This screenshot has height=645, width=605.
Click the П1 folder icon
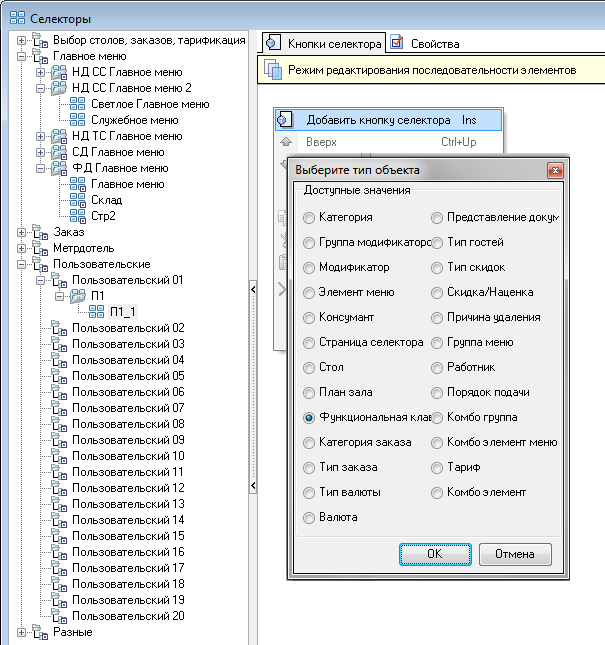77,296
